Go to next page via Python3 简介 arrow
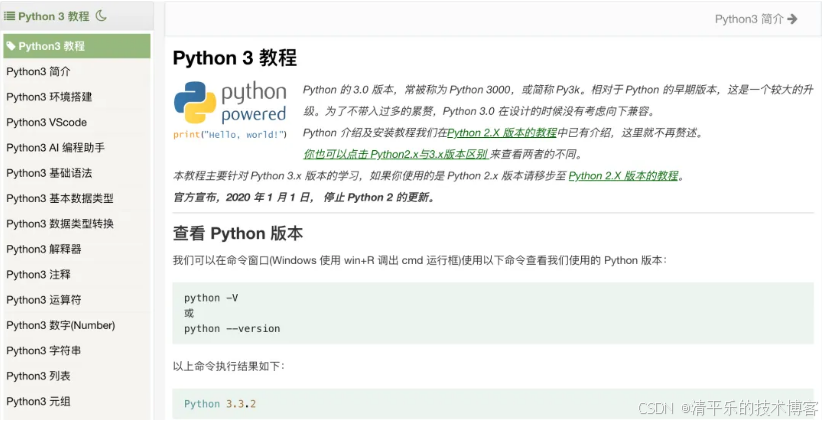The width and height of the screenshot is (830, 424). (x=792, y=19)
